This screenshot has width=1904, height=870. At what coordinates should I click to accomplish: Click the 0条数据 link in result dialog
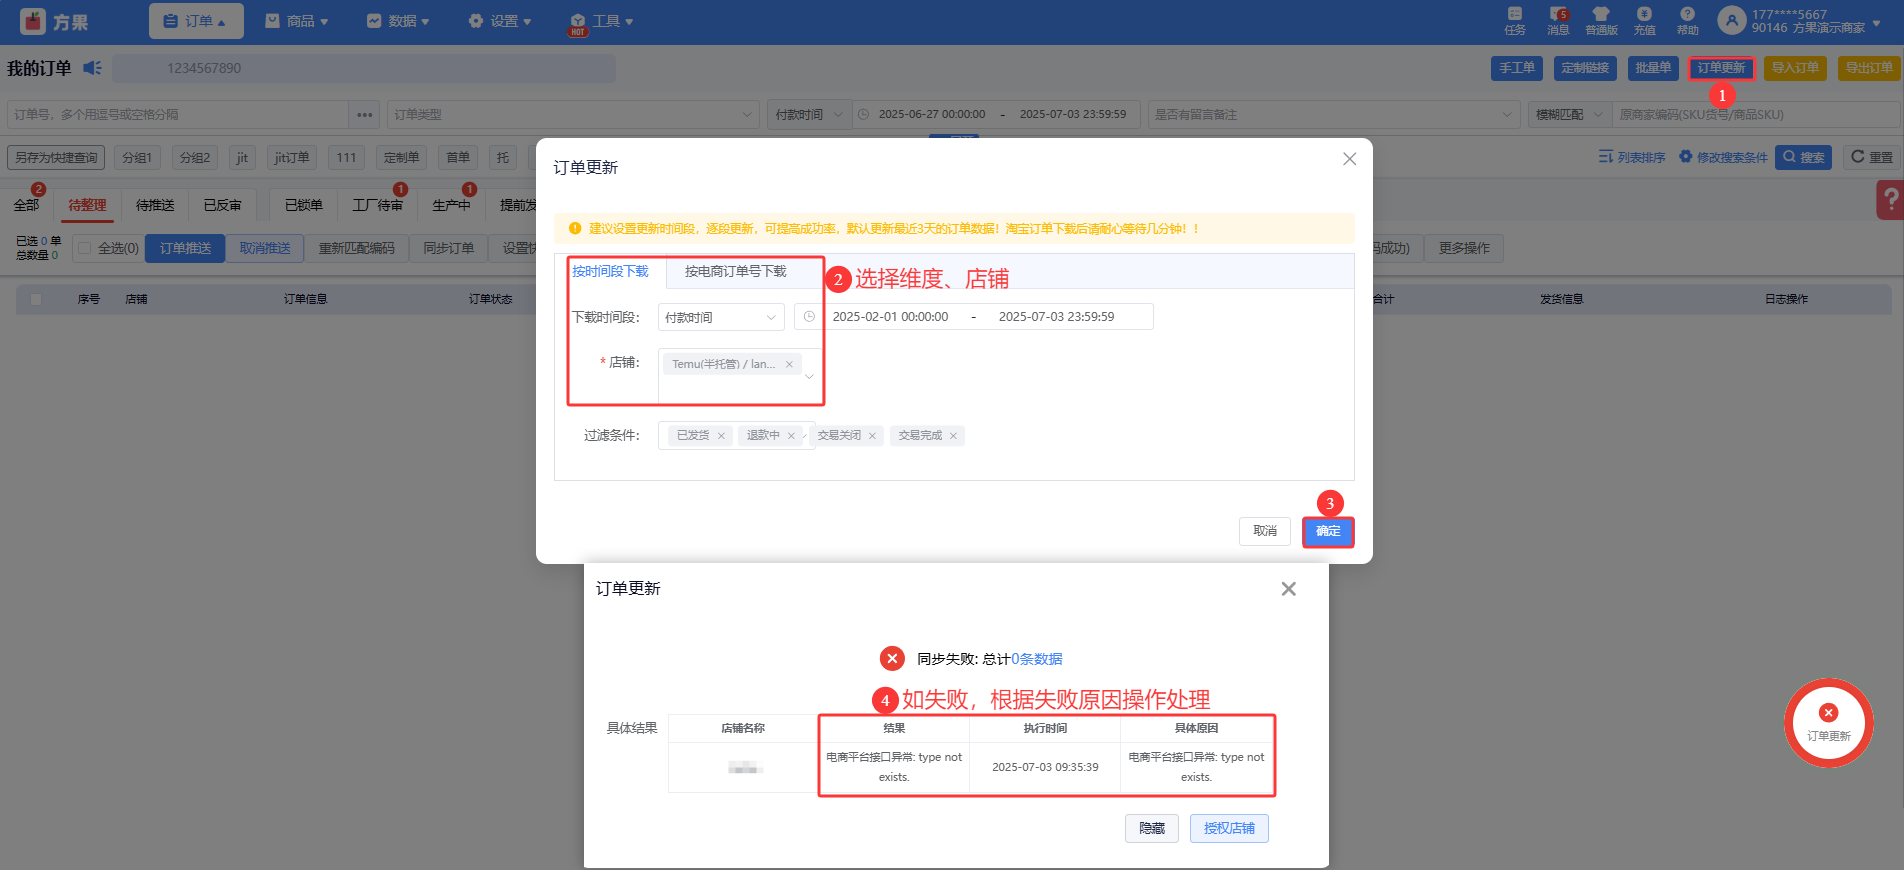[x=1037, y=659]
